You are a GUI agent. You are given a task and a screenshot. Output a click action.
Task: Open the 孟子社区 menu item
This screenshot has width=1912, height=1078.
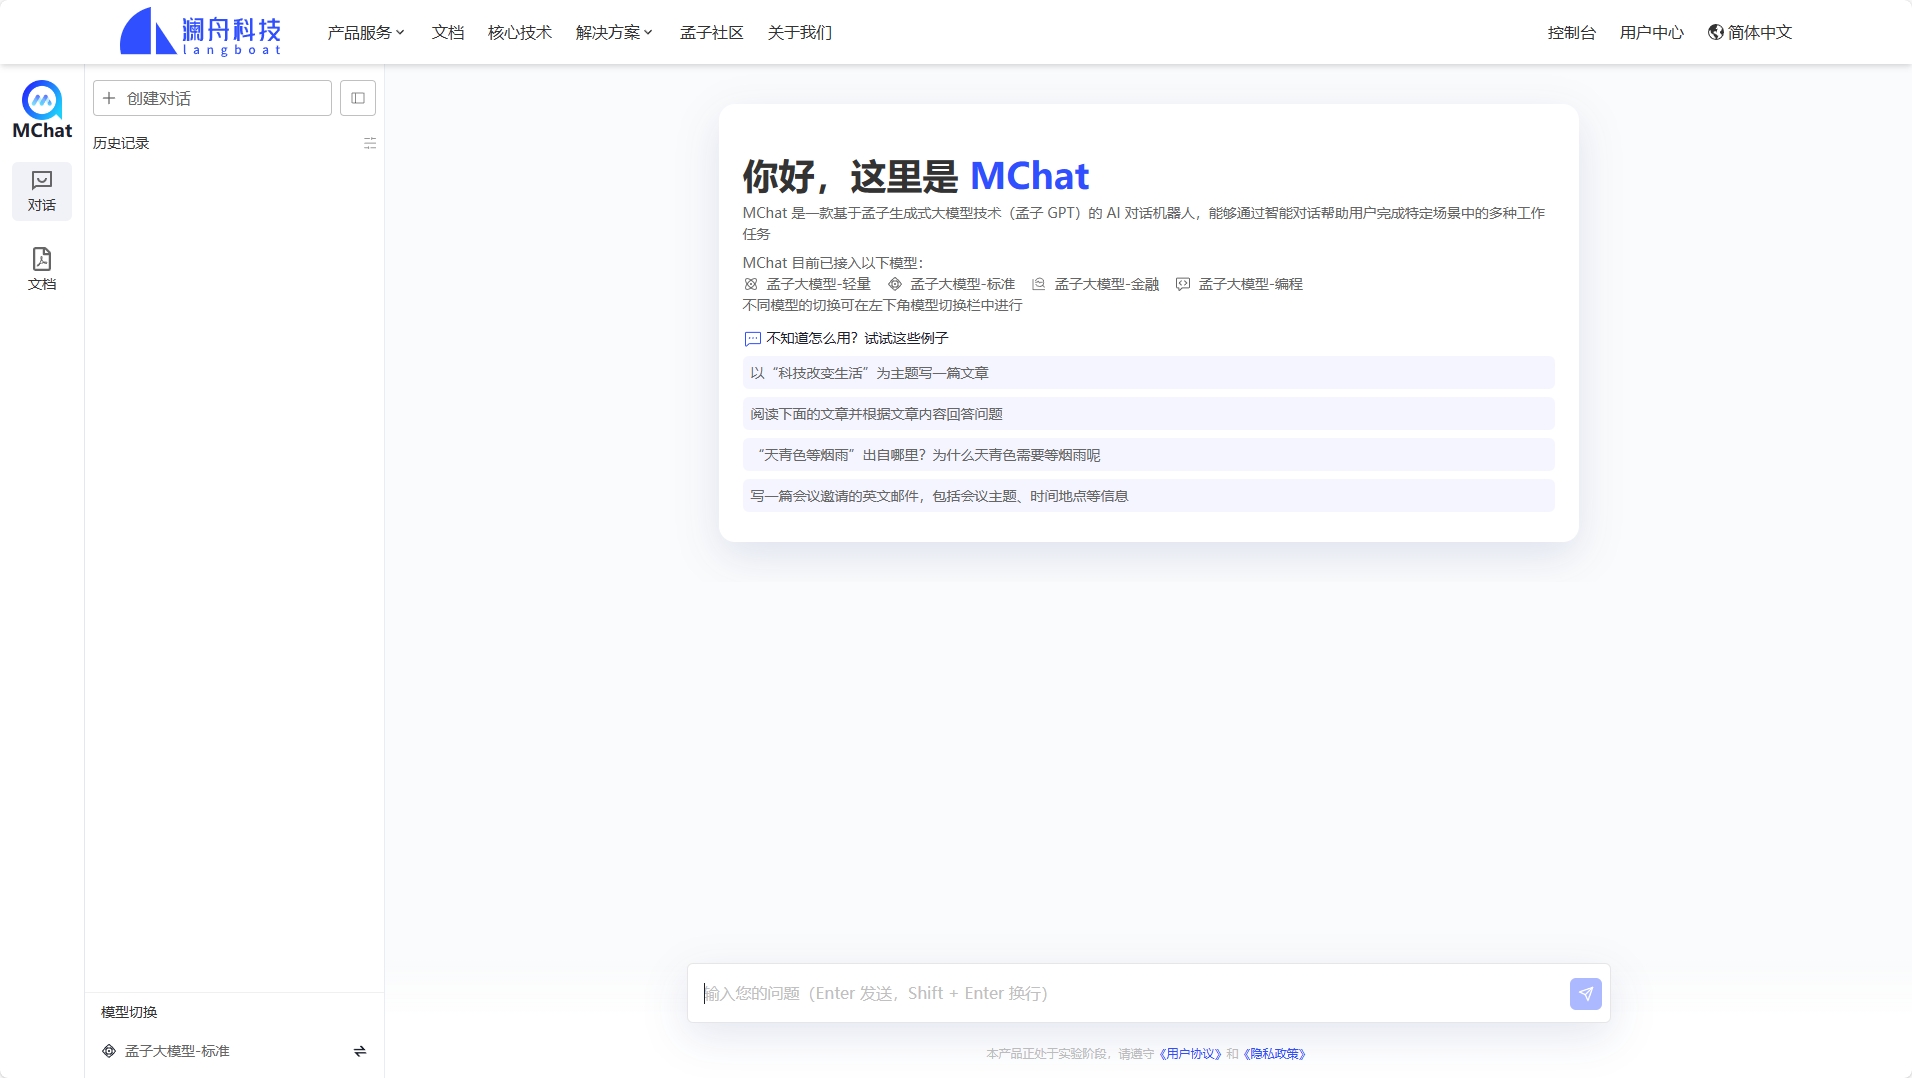pyautogui.click(x=711, y=33)
